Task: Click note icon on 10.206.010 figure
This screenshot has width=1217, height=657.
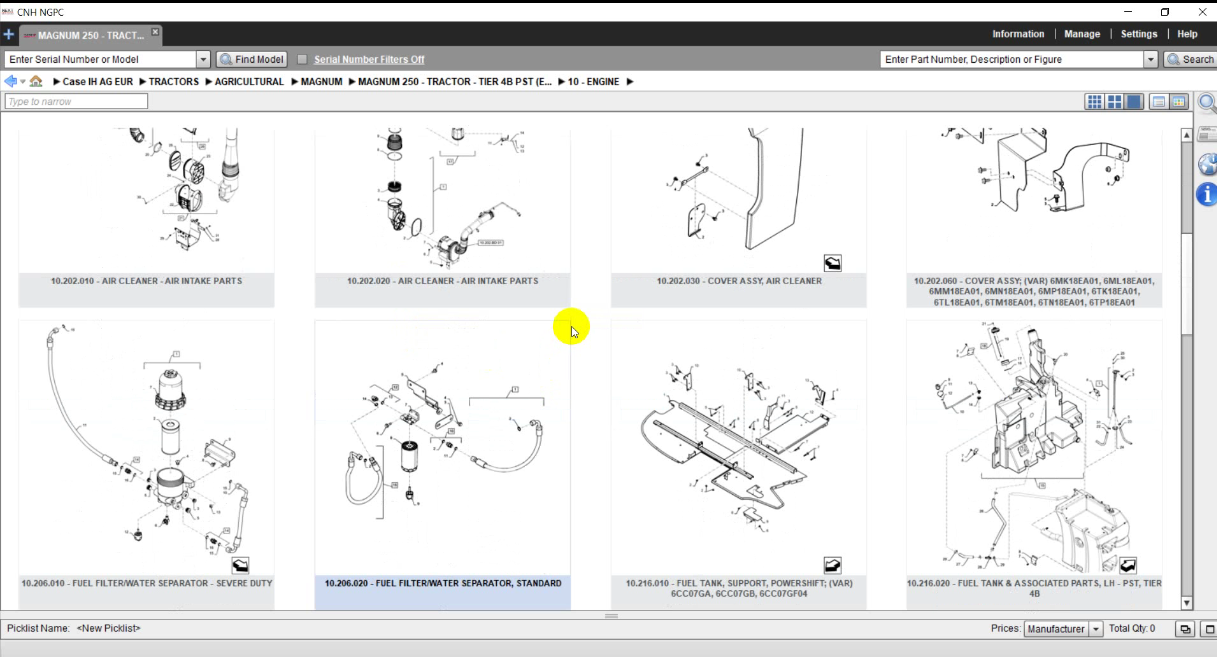Action: click(x=240, y=566)
